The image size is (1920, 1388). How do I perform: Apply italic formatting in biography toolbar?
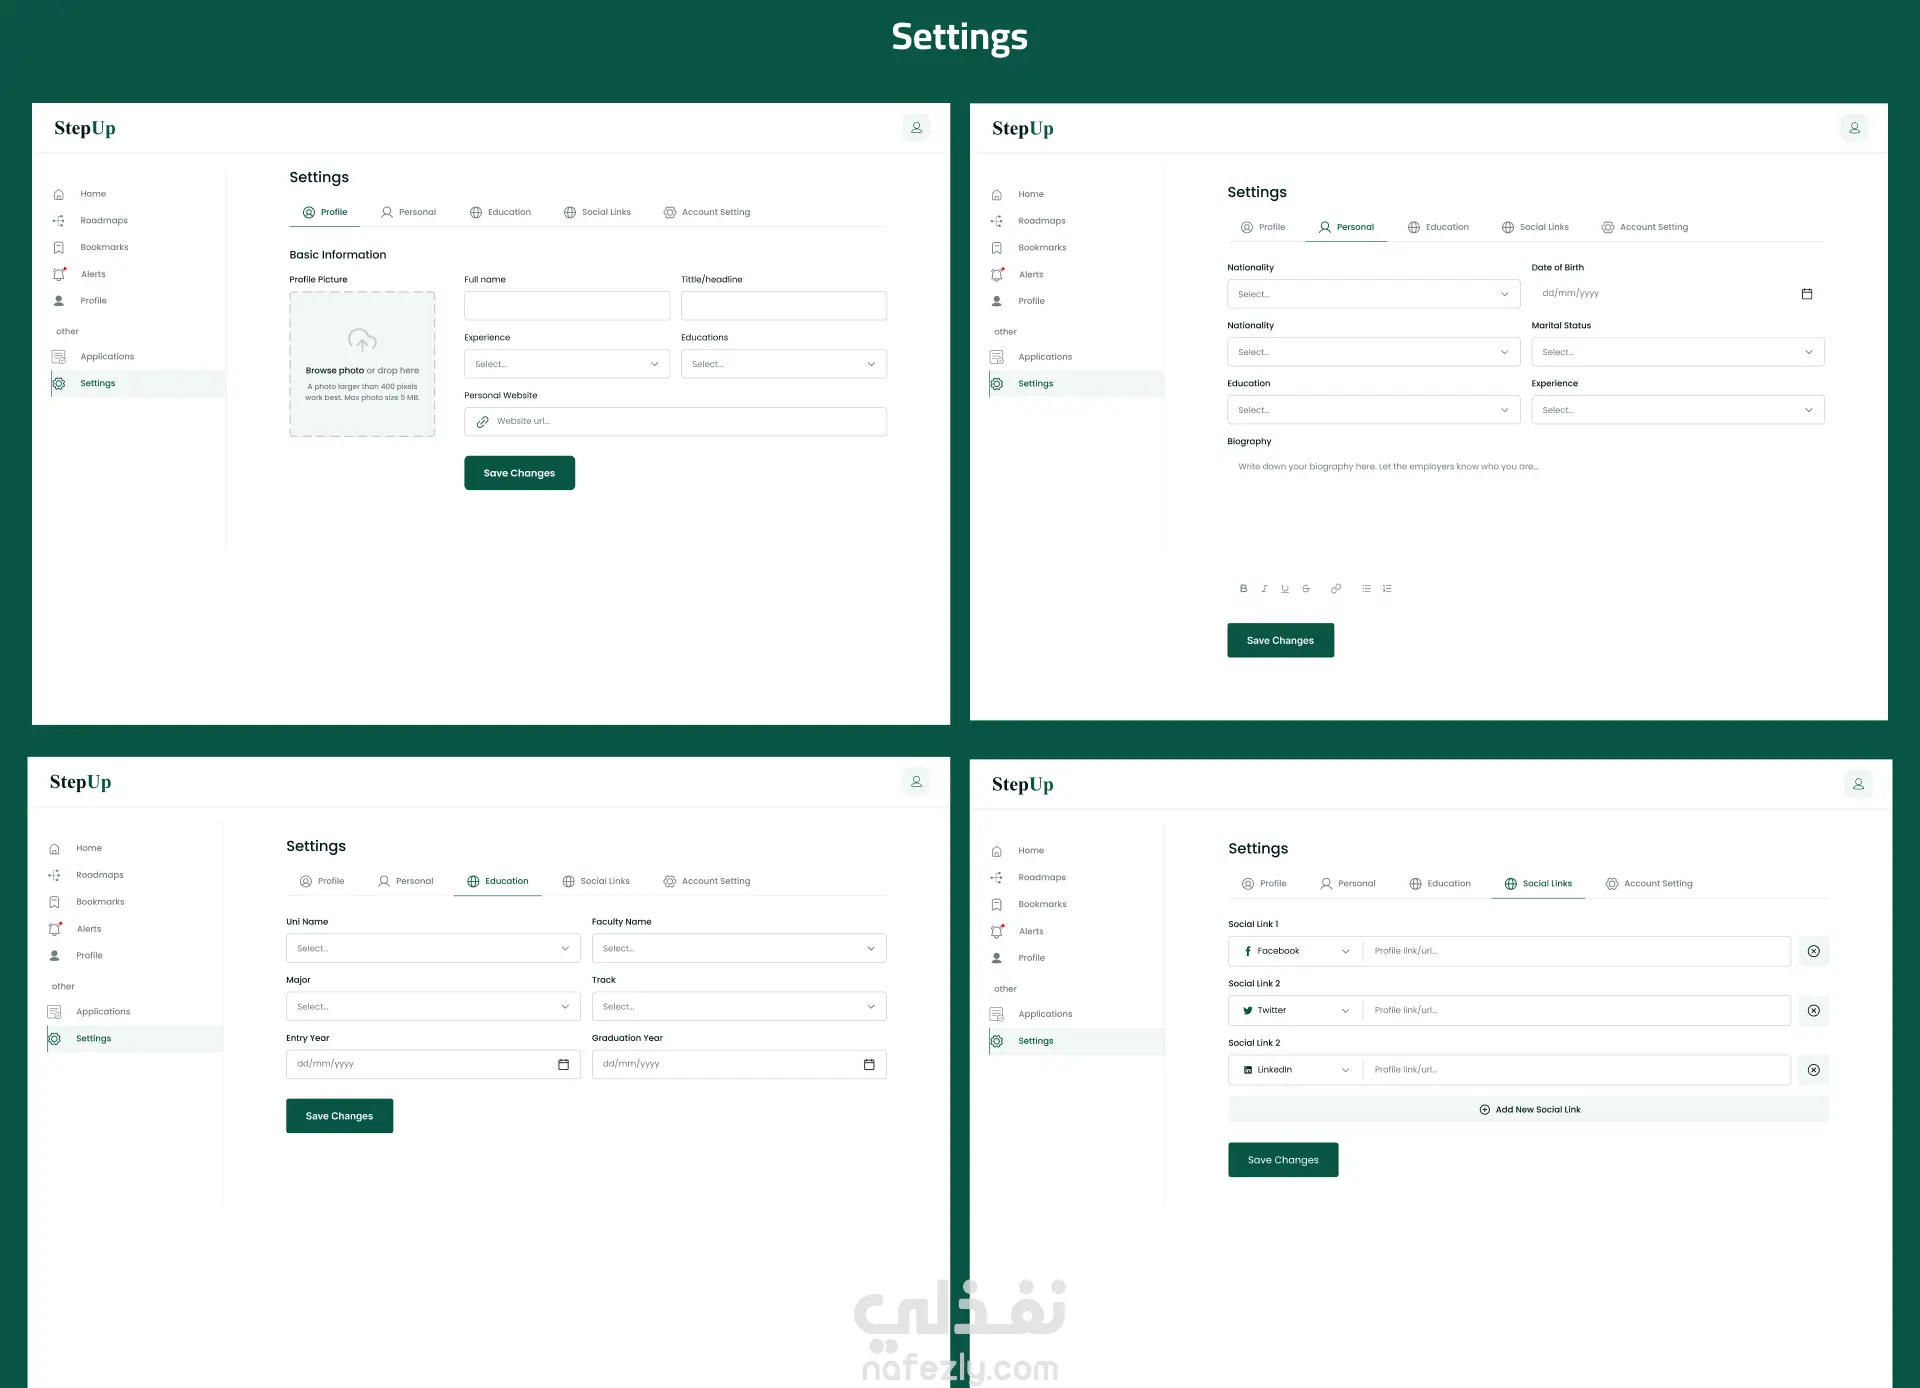point(1264,589)
